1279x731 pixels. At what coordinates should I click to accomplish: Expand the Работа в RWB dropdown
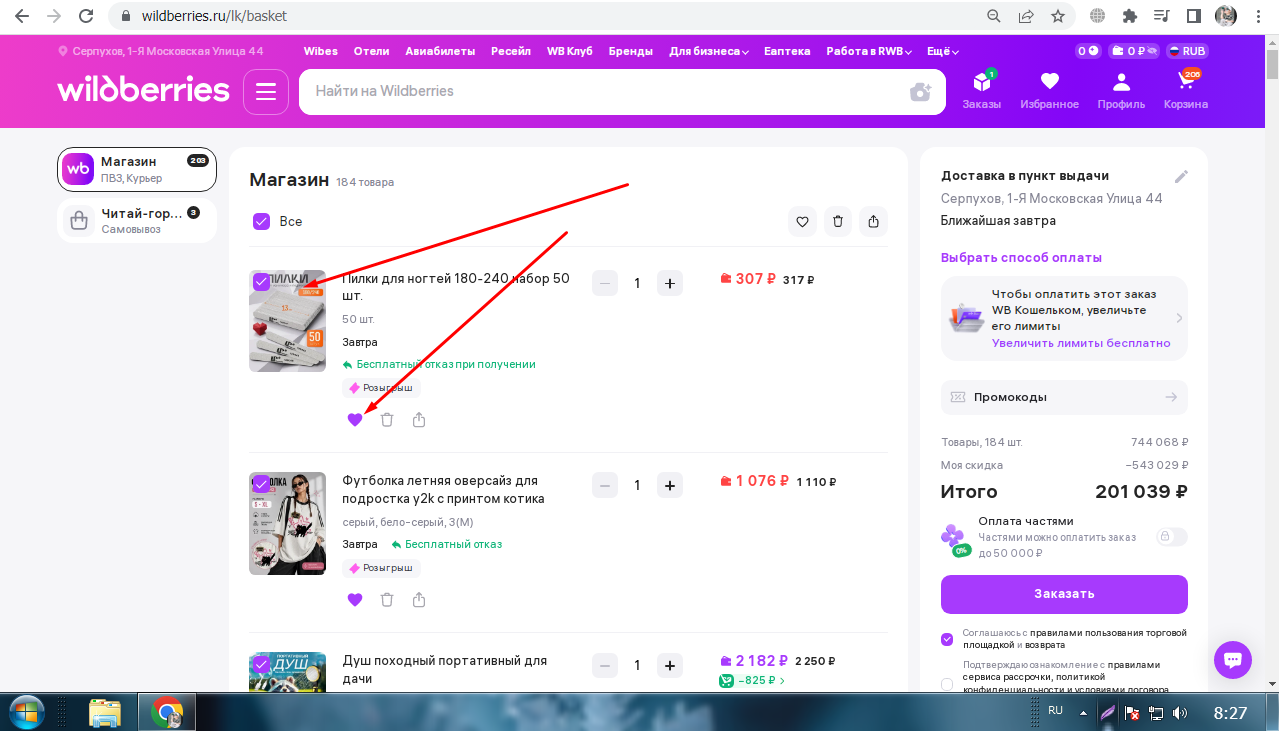[870, 51]
